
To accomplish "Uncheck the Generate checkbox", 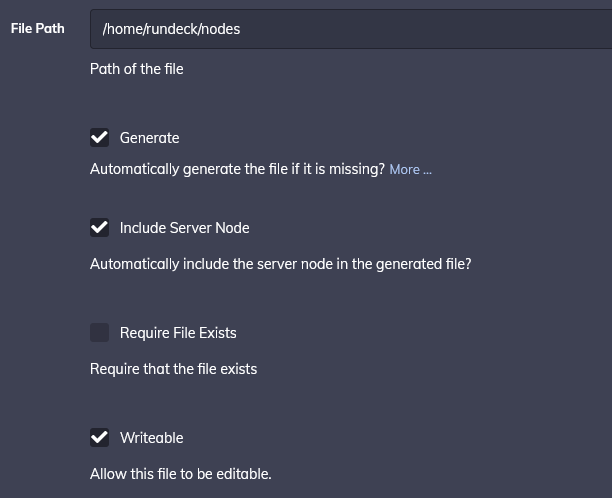I will [100, 138].
